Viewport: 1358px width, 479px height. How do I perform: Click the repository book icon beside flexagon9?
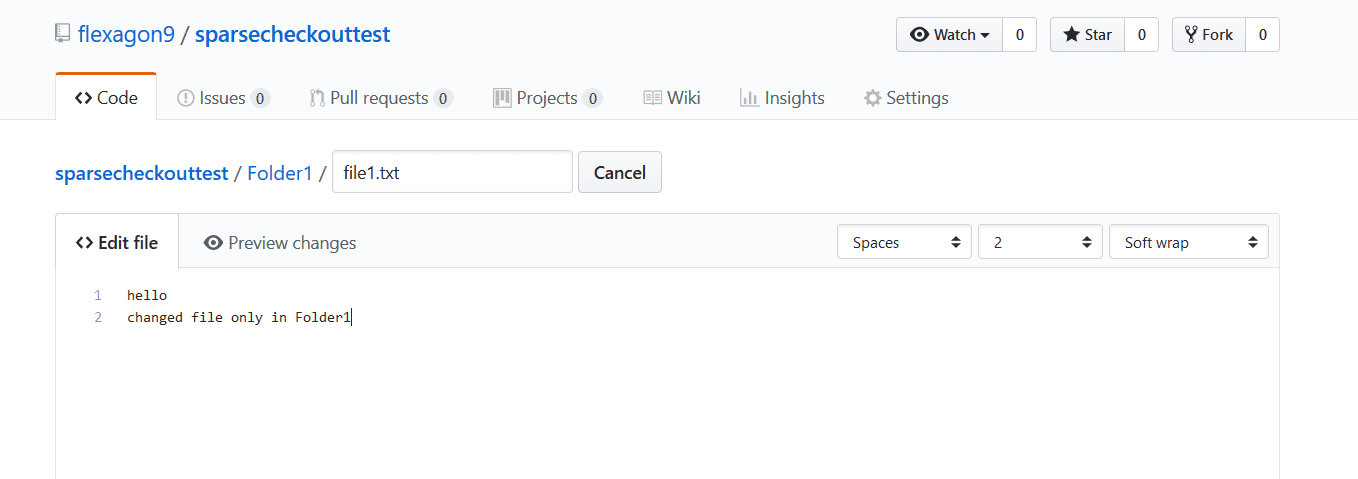point(63,35)
